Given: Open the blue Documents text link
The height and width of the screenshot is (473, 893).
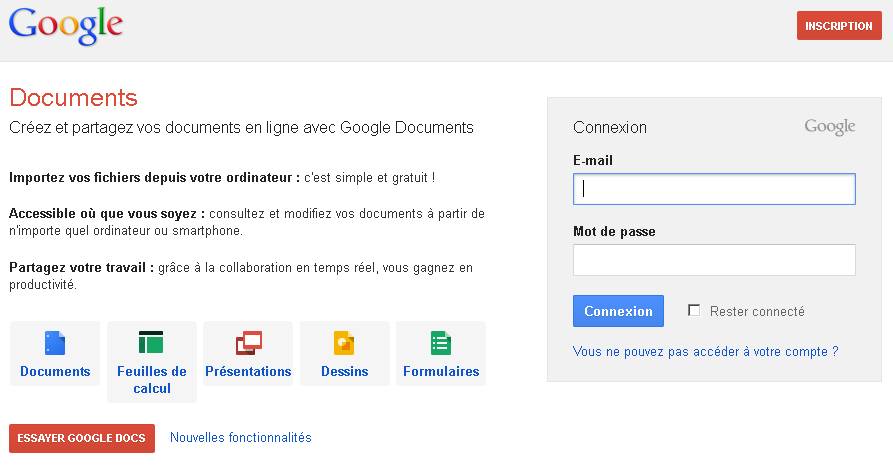Looking at the screenshot, I should [55, 371].
